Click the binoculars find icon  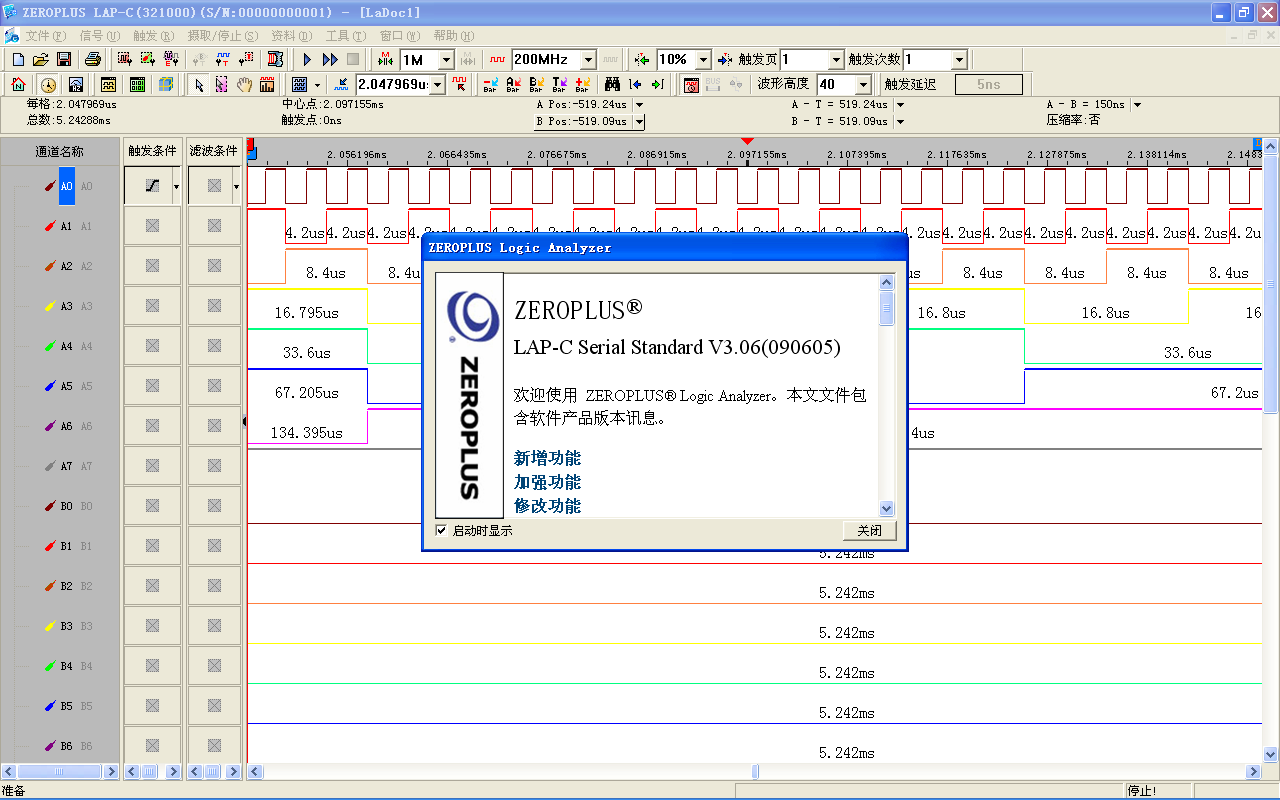pyautogui.click(x=612, y=84)
